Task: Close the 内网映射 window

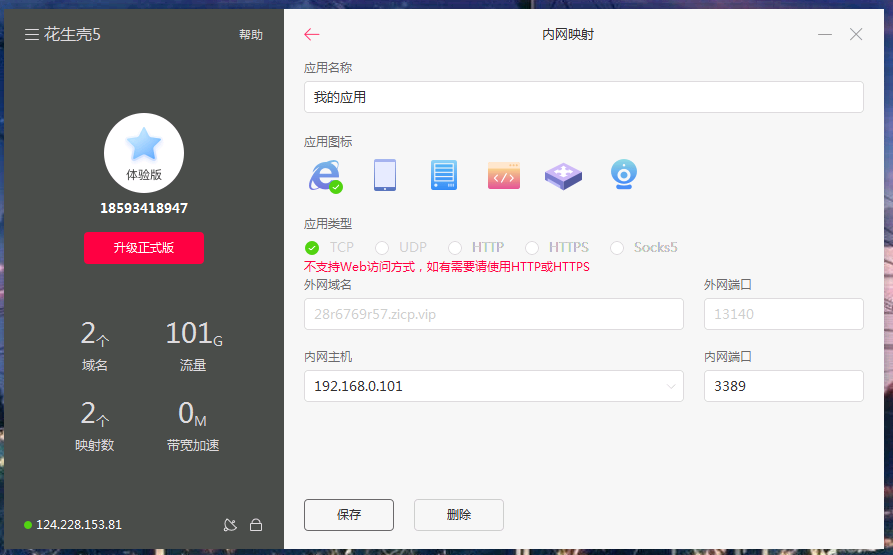Action: pos(856,35)
